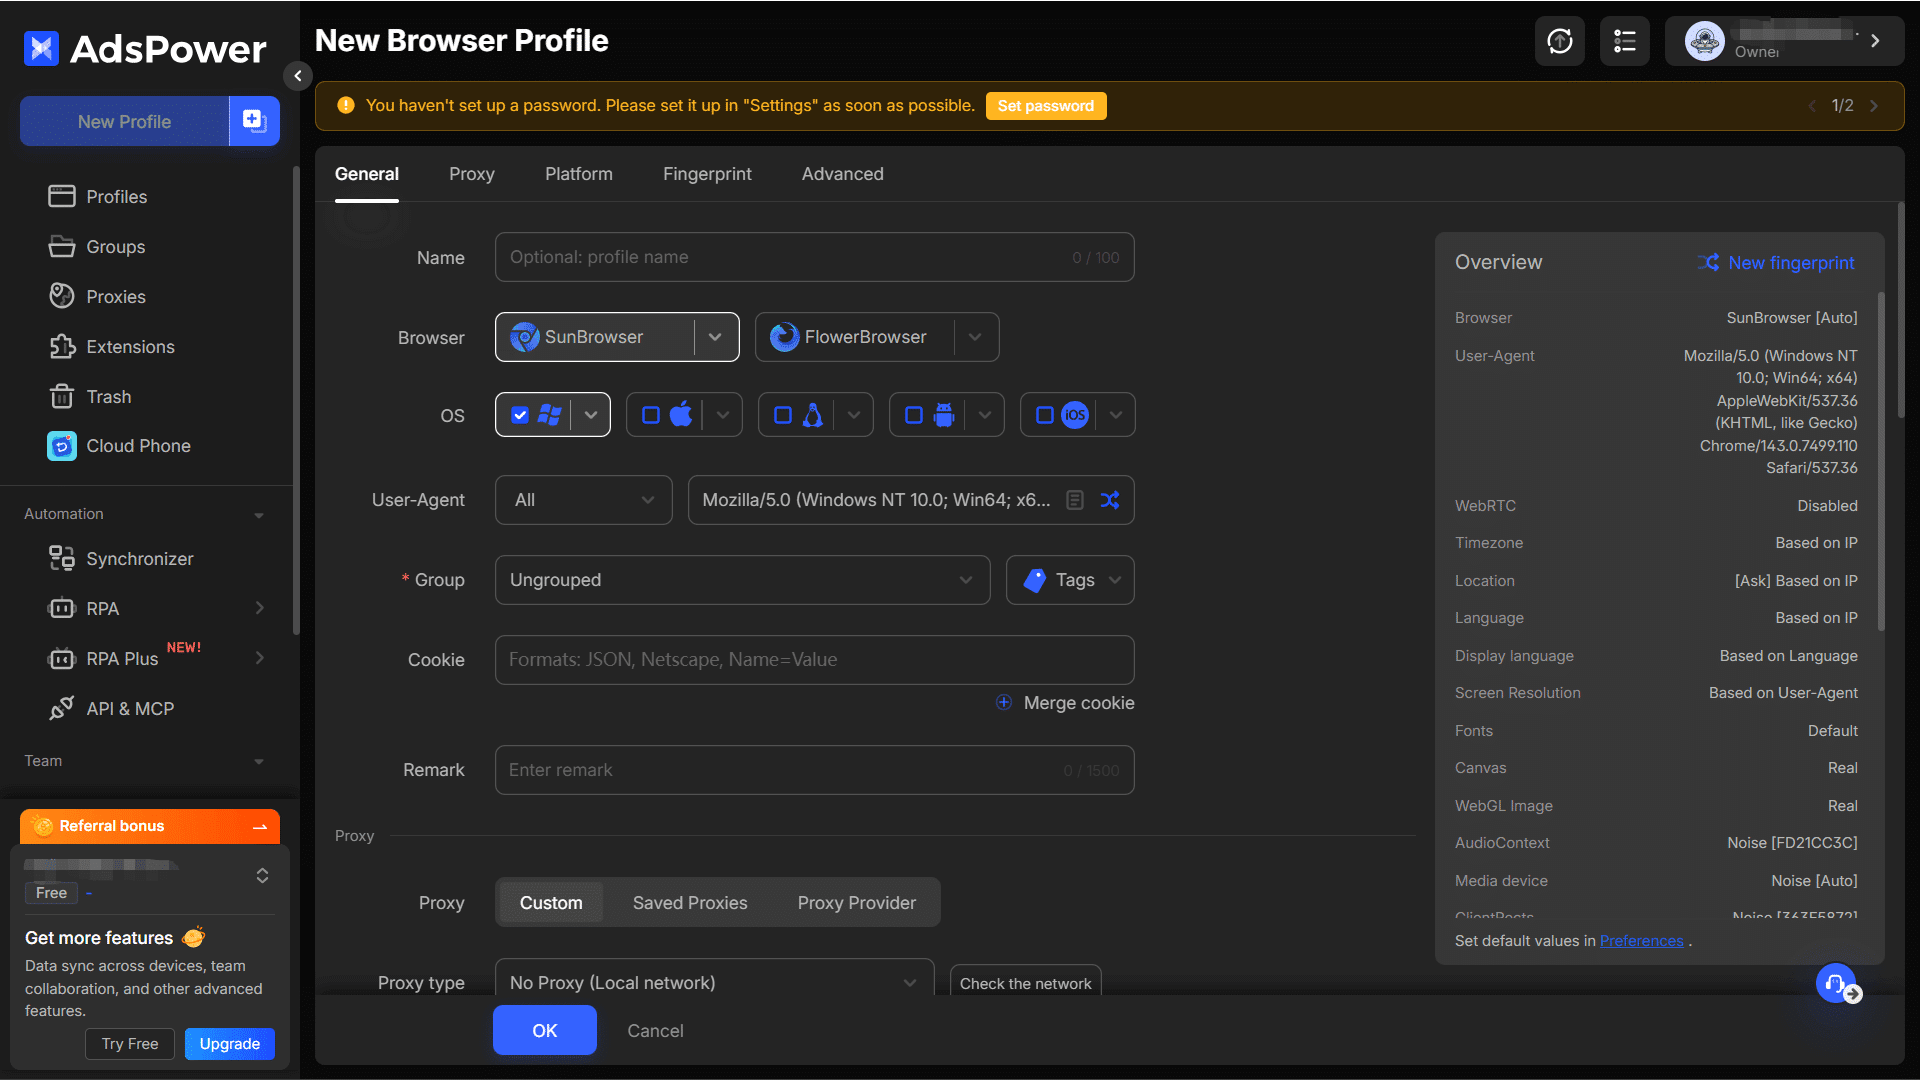Open the Synchronizer icon
The image size is (1920, 1080).
(62, 558)
